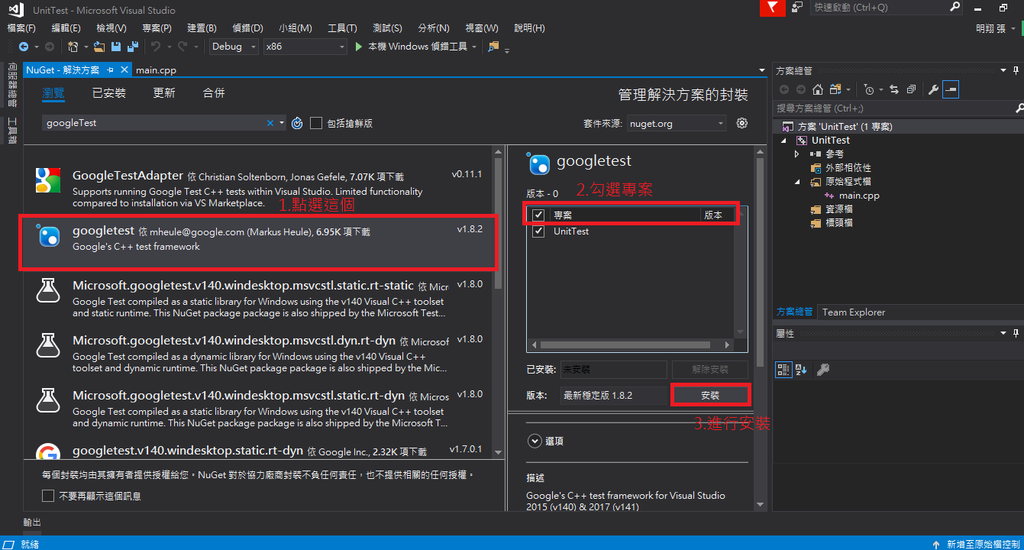The image size is (1024, 550).
Task: Expand the options section chevron
Action: [534, 441]
